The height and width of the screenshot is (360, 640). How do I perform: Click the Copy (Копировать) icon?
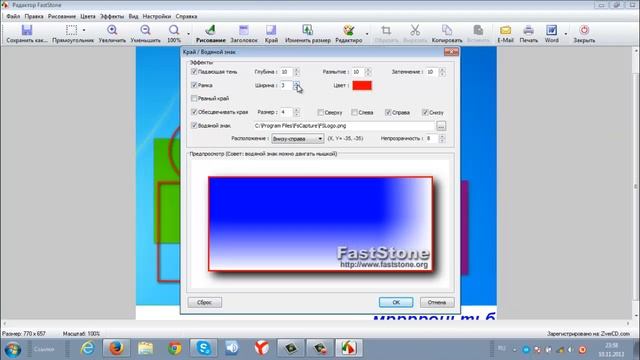(447, 30)
